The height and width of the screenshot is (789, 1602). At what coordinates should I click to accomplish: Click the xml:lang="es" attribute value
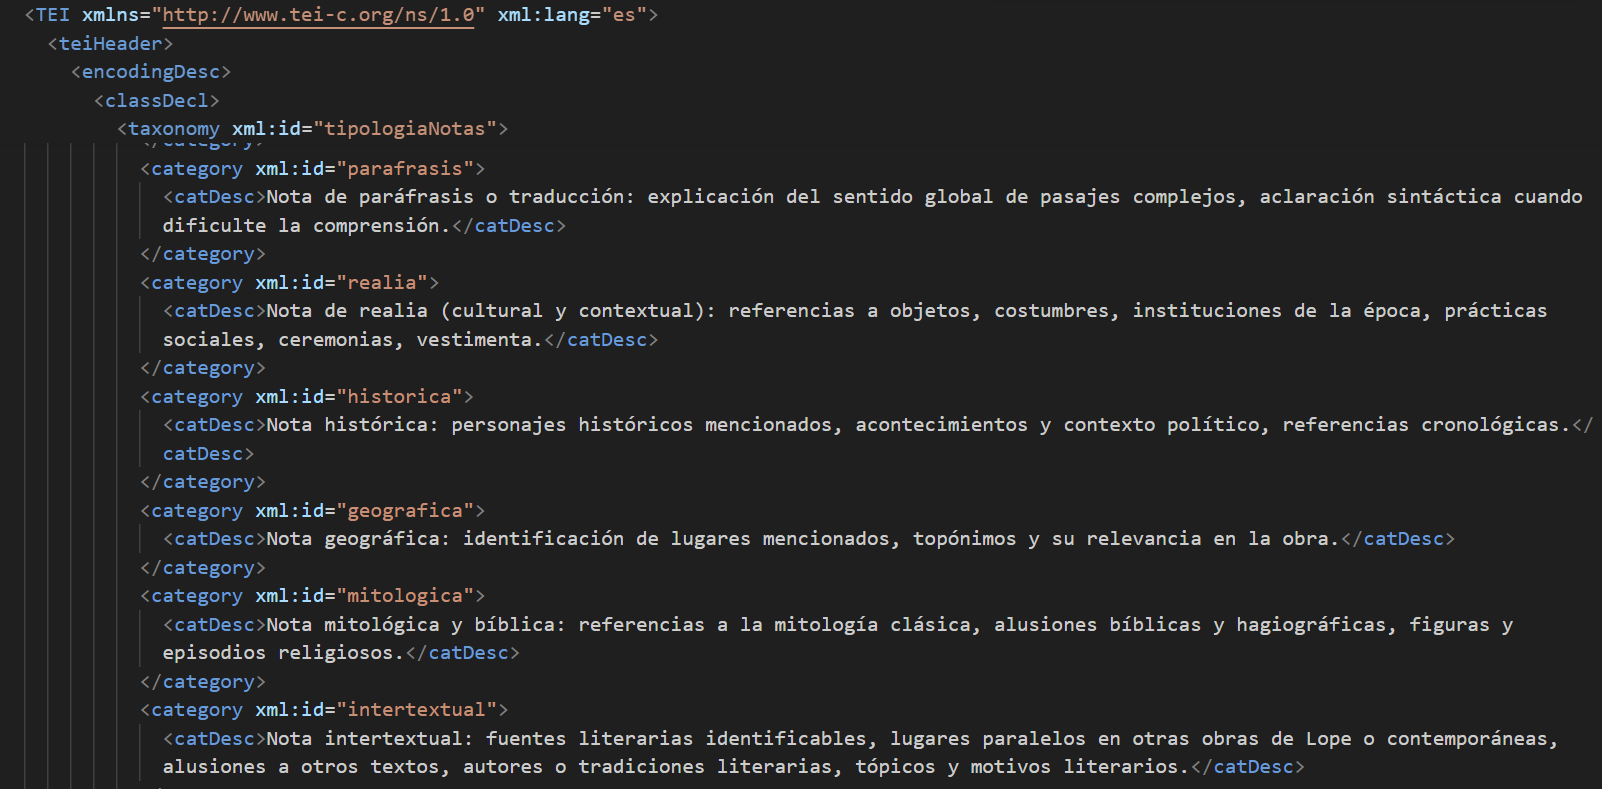(624, 15)
